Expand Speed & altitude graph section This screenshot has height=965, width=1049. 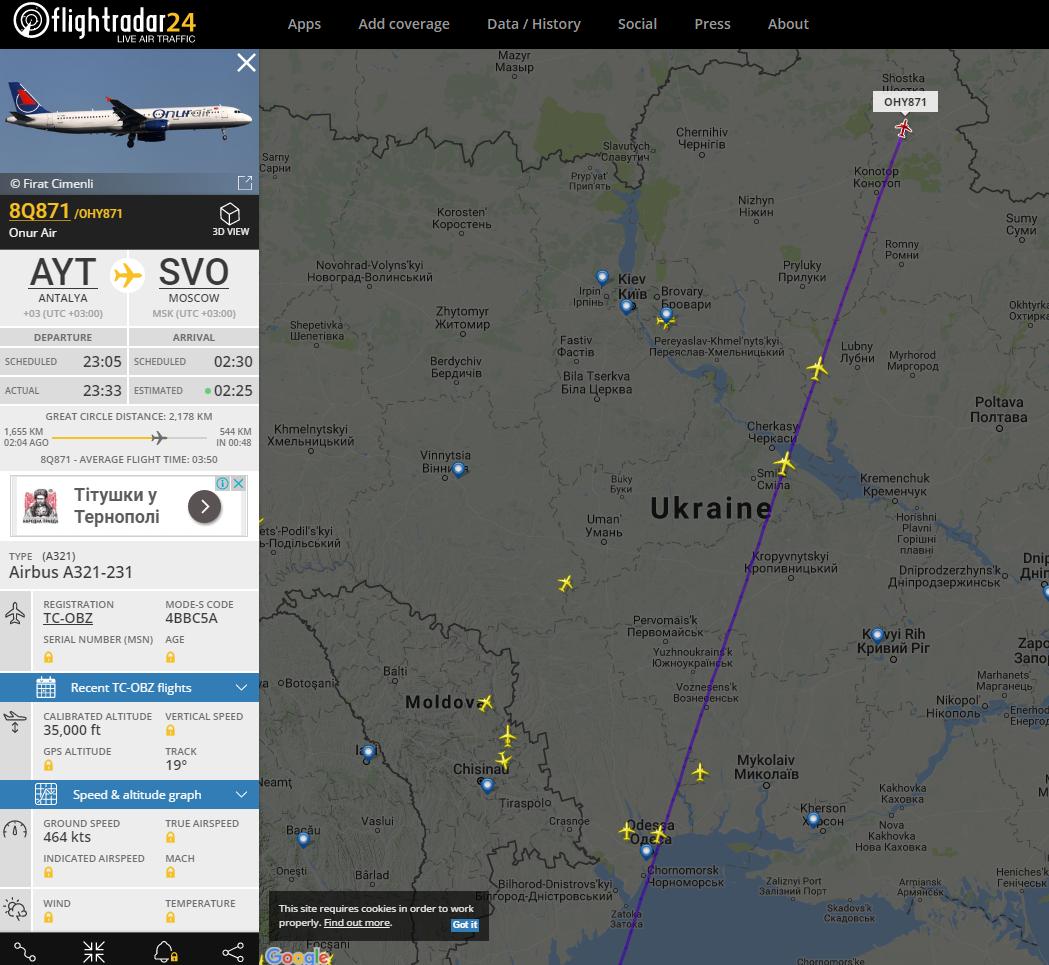(x=130, y=794)
